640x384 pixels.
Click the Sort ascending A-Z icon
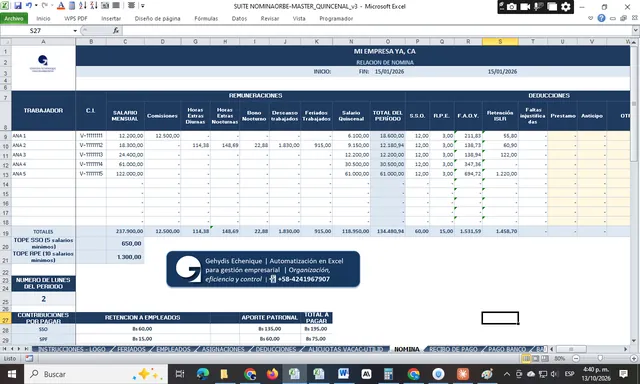point(82,6)
